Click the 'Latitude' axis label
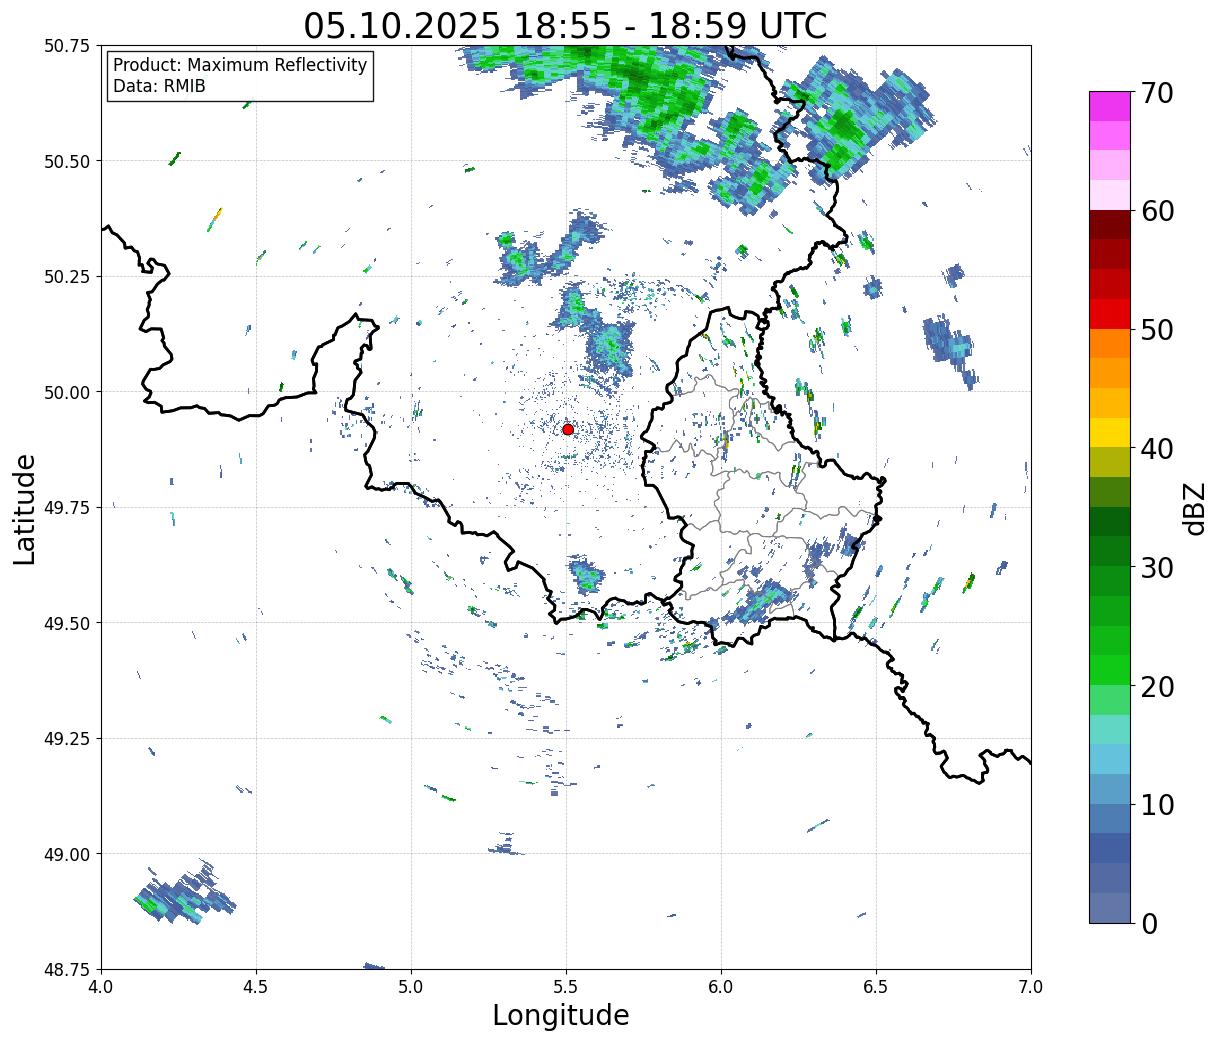The height and width of the screenshot is (1040, 1219). (25, 509)
